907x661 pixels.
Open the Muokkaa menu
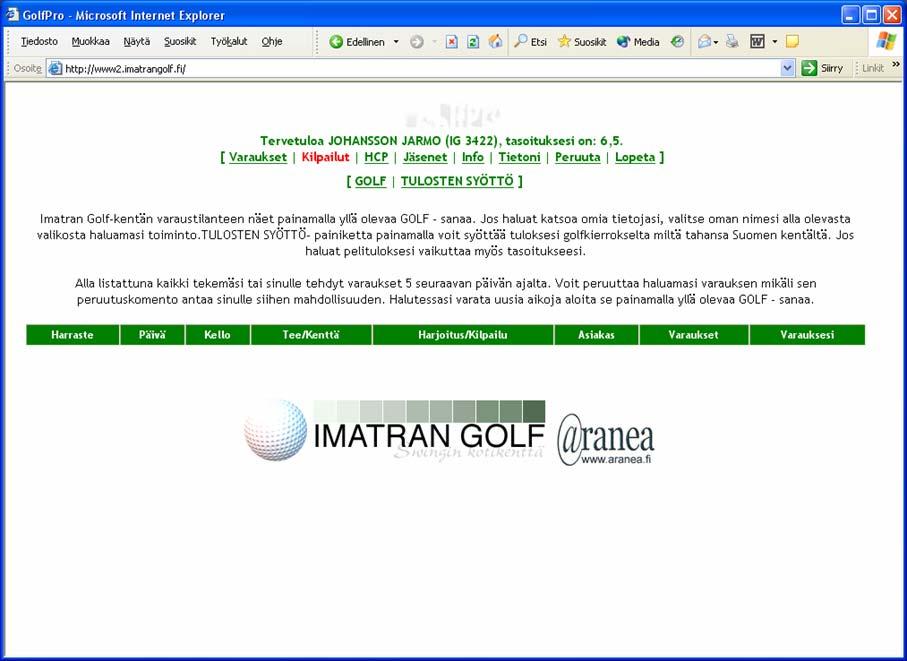tap(90, 42)
